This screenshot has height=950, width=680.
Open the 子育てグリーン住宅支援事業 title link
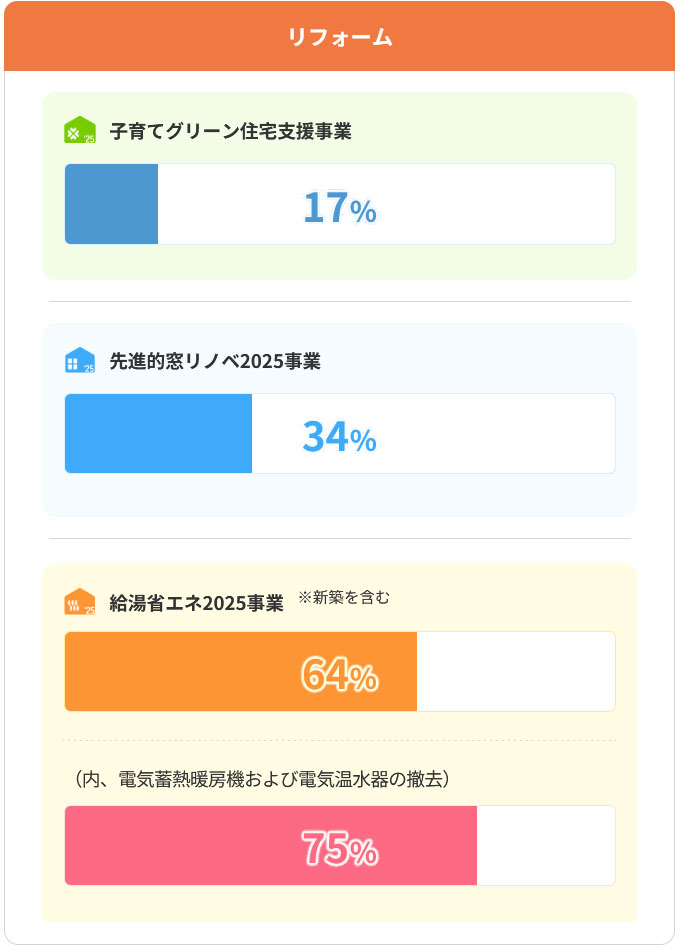230,131
